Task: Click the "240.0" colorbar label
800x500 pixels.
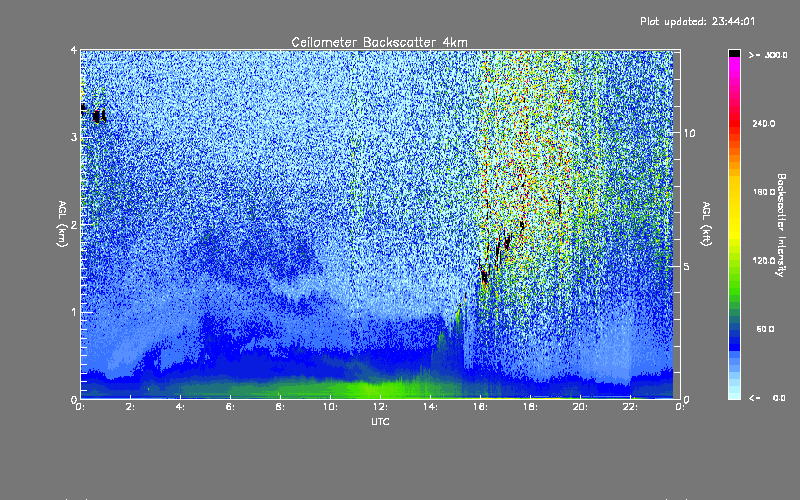Action: click(764, 123)
